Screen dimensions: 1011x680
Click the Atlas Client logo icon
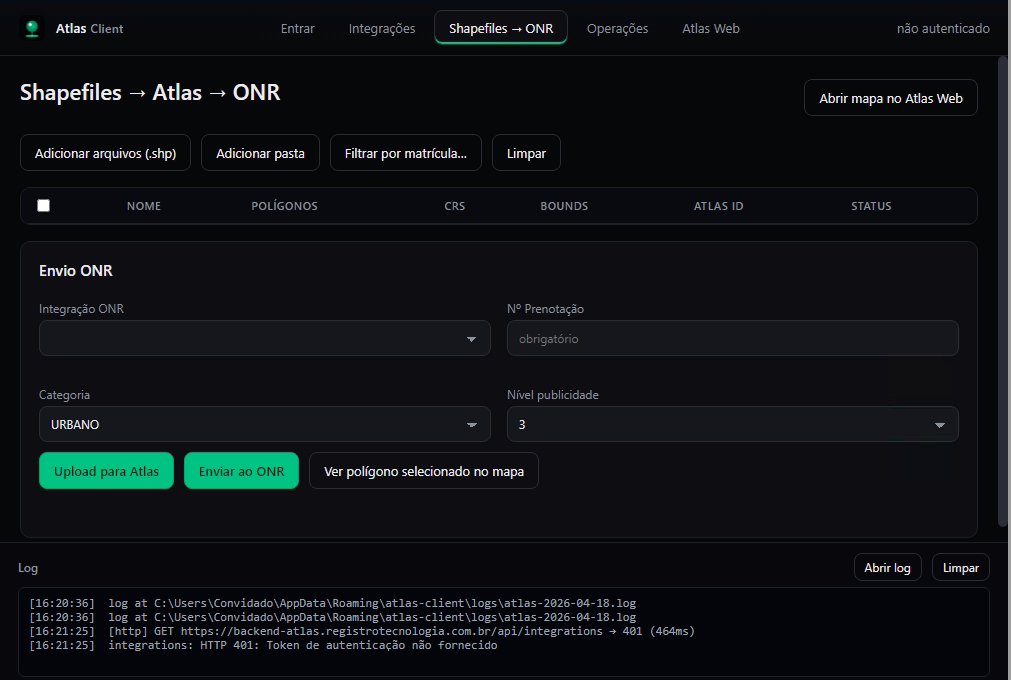[32, 28]
